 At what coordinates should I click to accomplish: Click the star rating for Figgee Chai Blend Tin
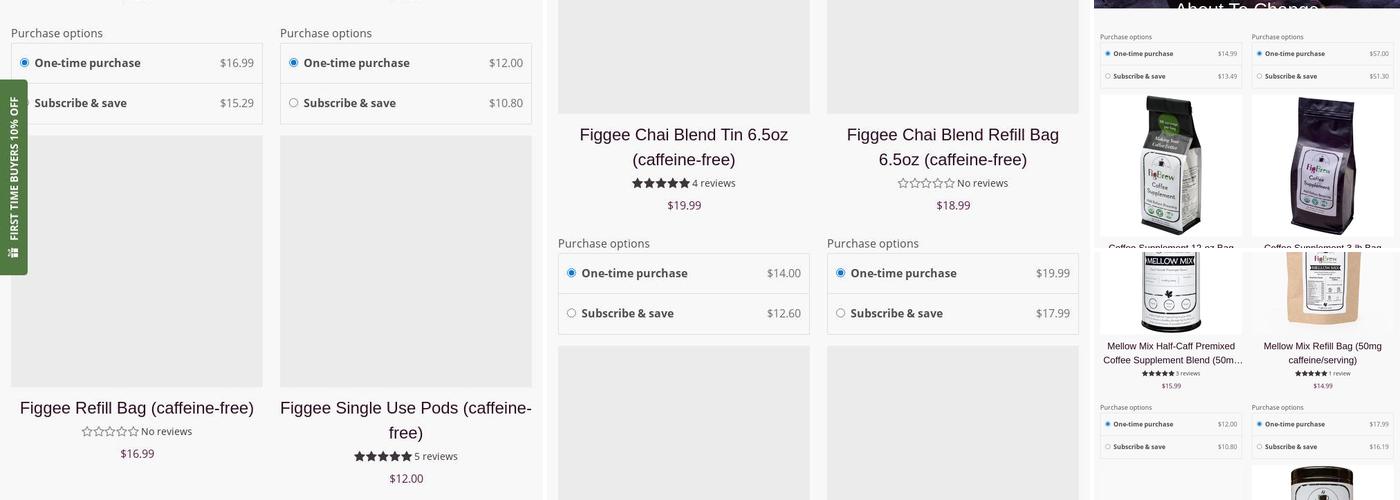[x=661, y=183]
